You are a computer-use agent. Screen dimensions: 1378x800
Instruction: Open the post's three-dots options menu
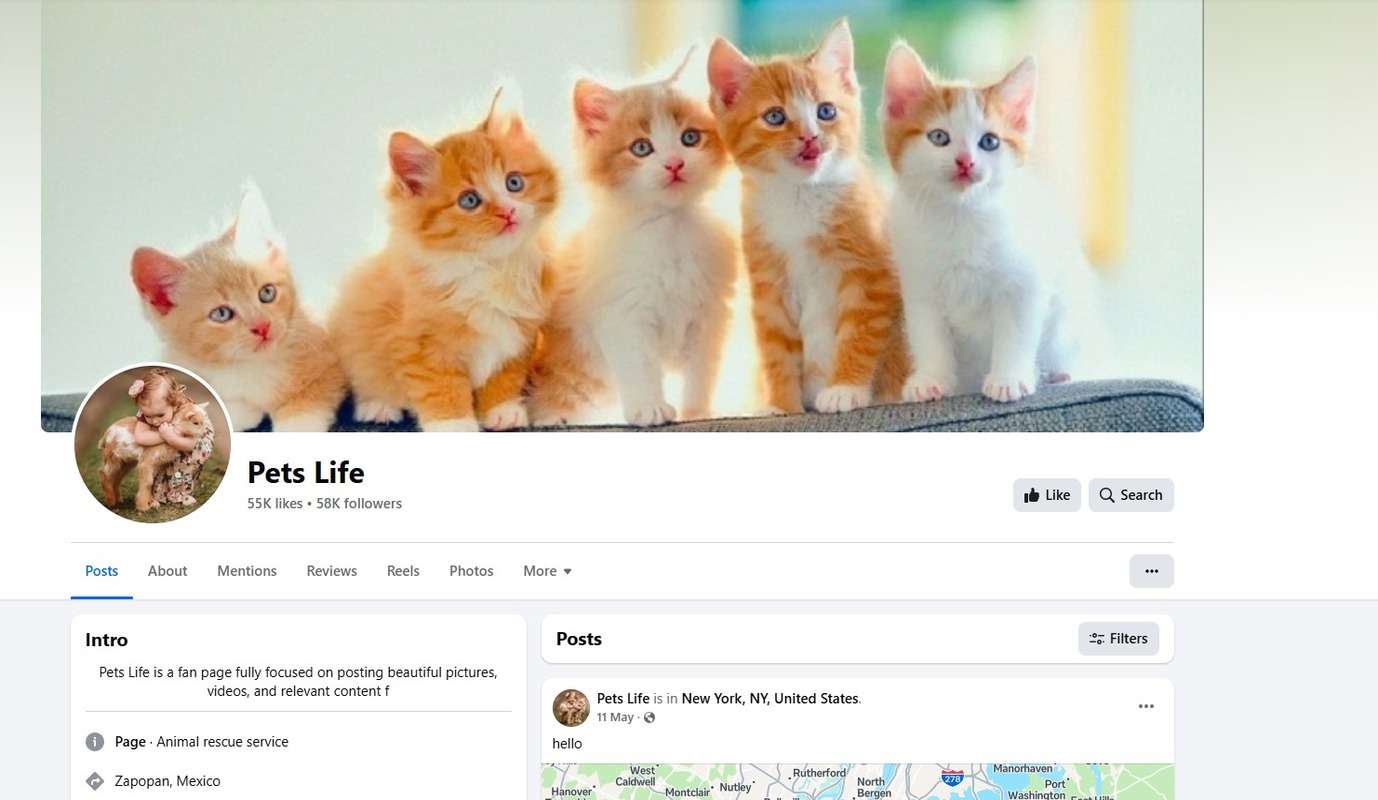point(1146,706)
